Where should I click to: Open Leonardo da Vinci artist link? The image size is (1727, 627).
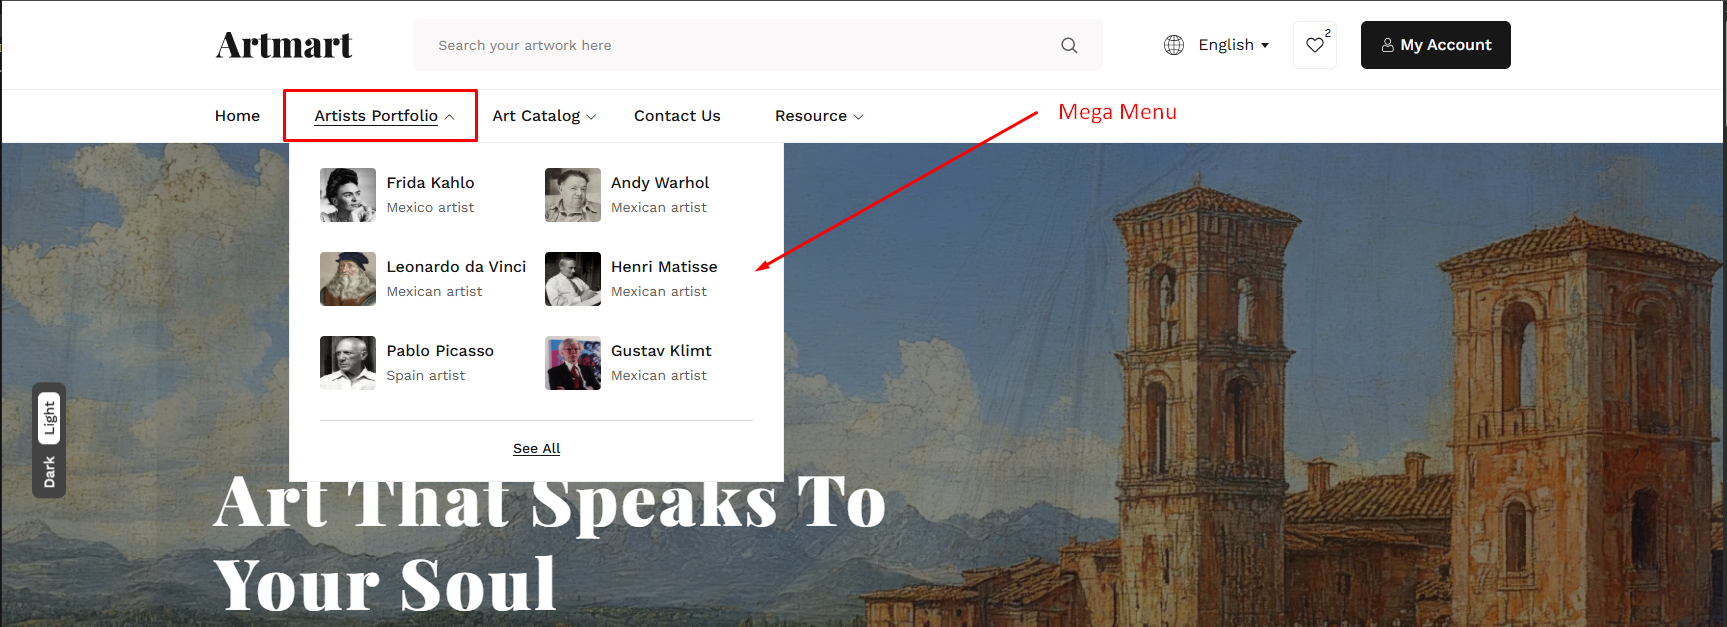pyautogui.click(x=456, y=267)
